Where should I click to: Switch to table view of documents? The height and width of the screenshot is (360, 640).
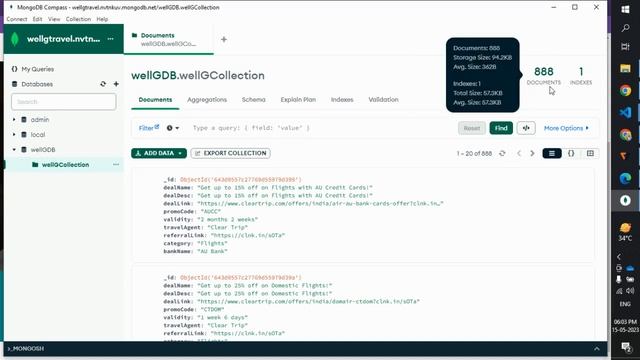click(x=590, y=153)
